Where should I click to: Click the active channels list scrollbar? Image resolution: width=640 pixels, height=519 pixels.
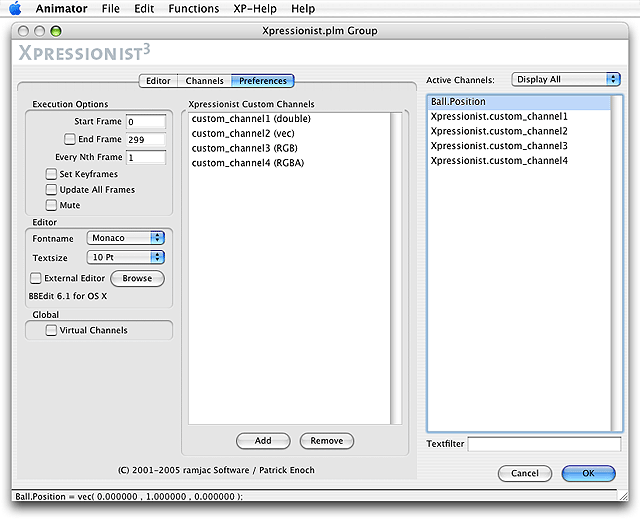616,263
